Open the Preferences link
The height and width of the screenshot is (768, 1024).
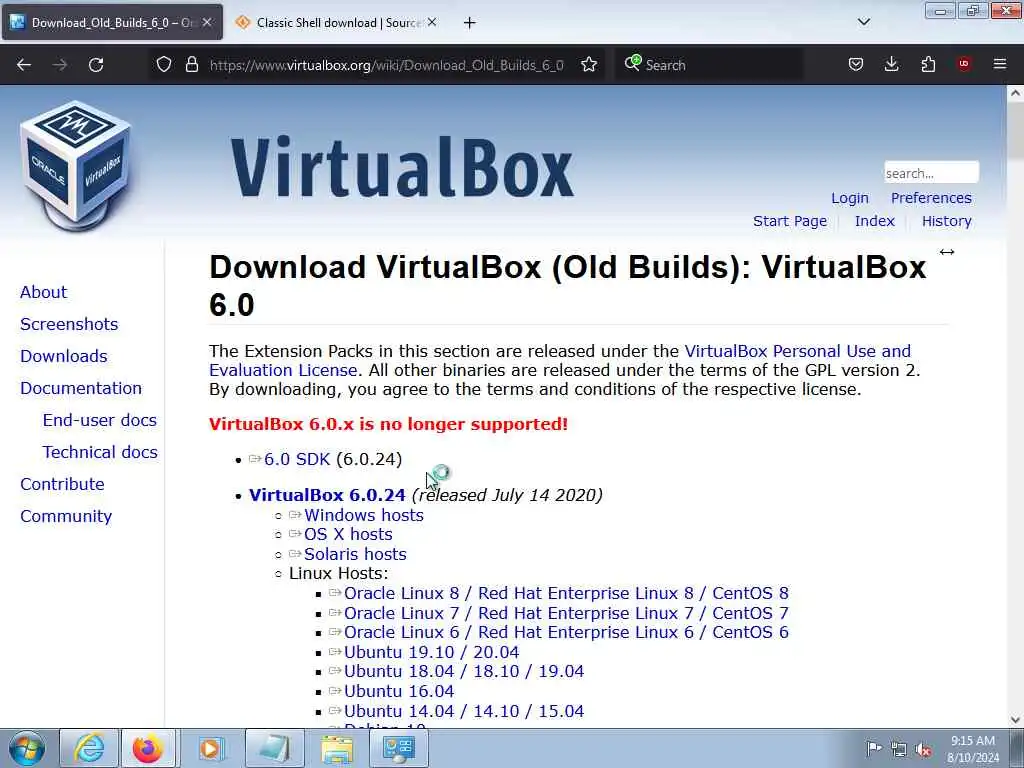coord(931,198)
